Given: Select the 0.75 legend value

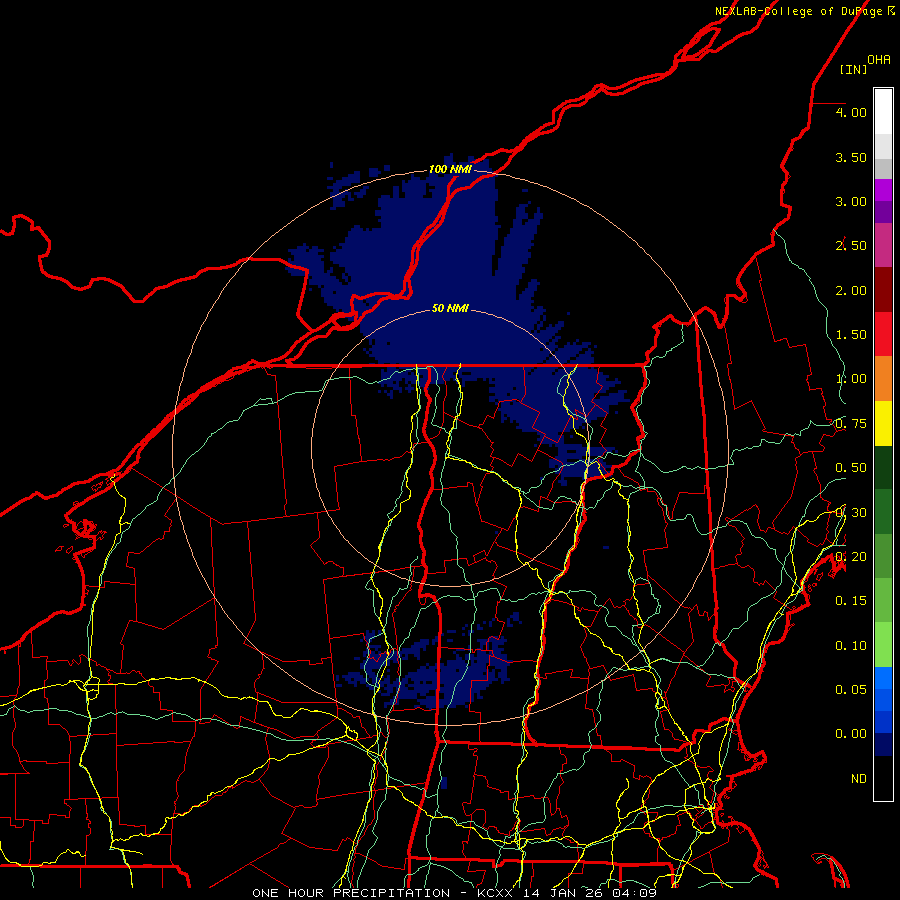Looking at the screenshot, I should coord(851,424).
